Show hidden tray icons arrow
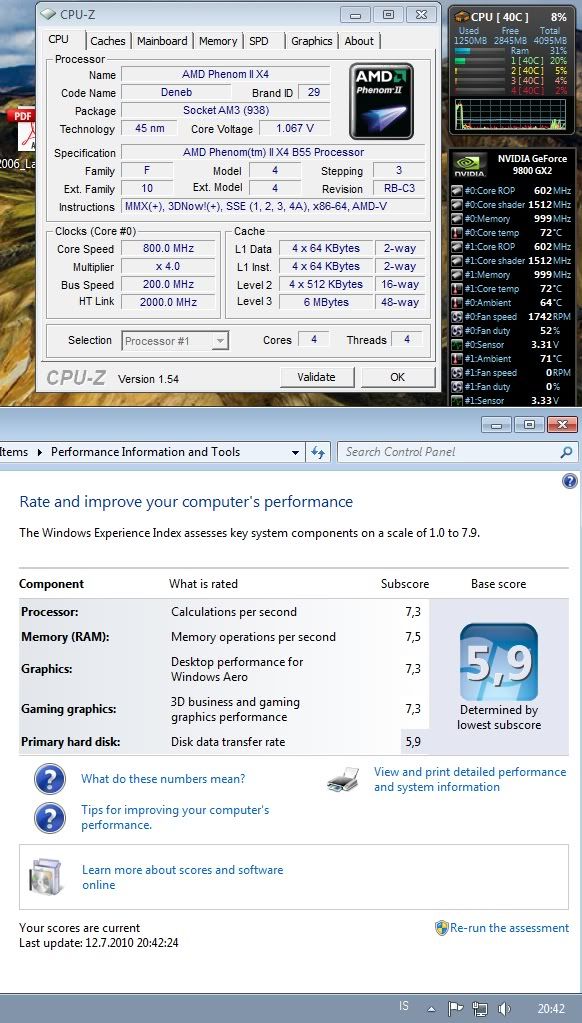This screenshot has width=582, height=1023. [x=431, y=1009]
